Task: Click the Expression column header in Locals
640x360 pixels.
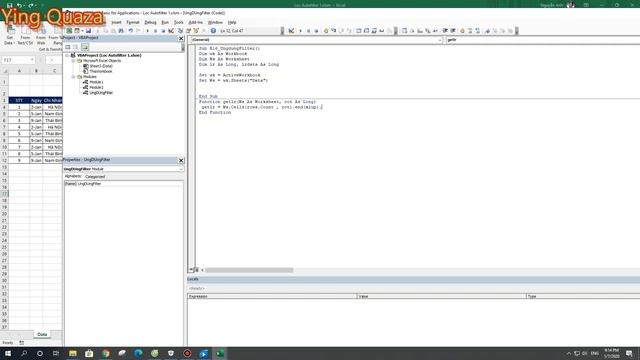Action: 272,296
